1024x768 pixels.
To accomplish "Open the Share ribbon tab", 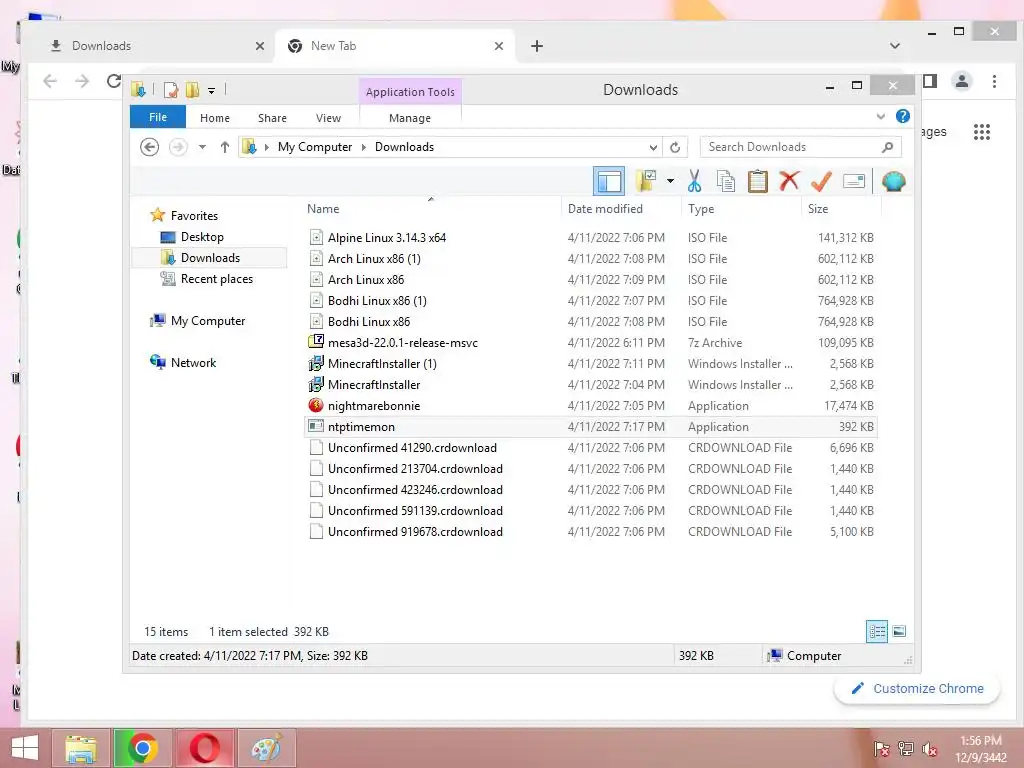I will [x=272, y=118].
